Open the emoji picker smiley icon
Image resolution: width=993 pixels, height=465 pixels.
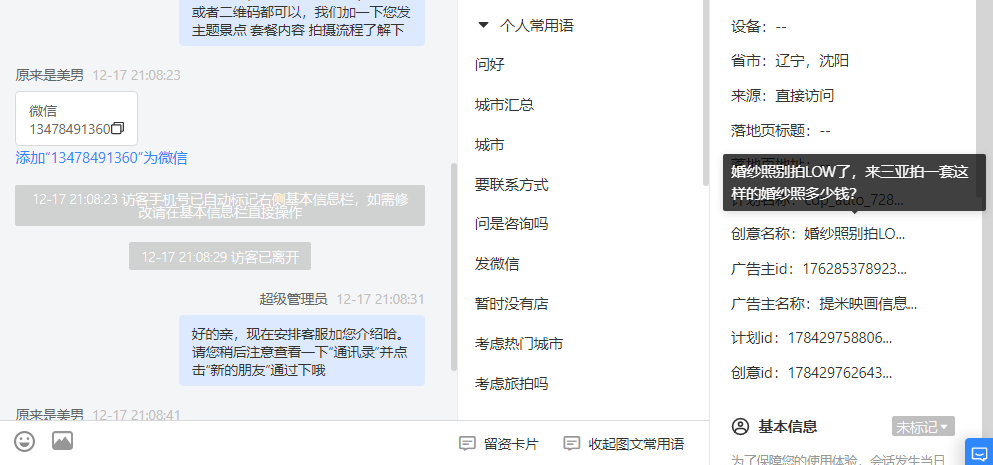[25, 441]
